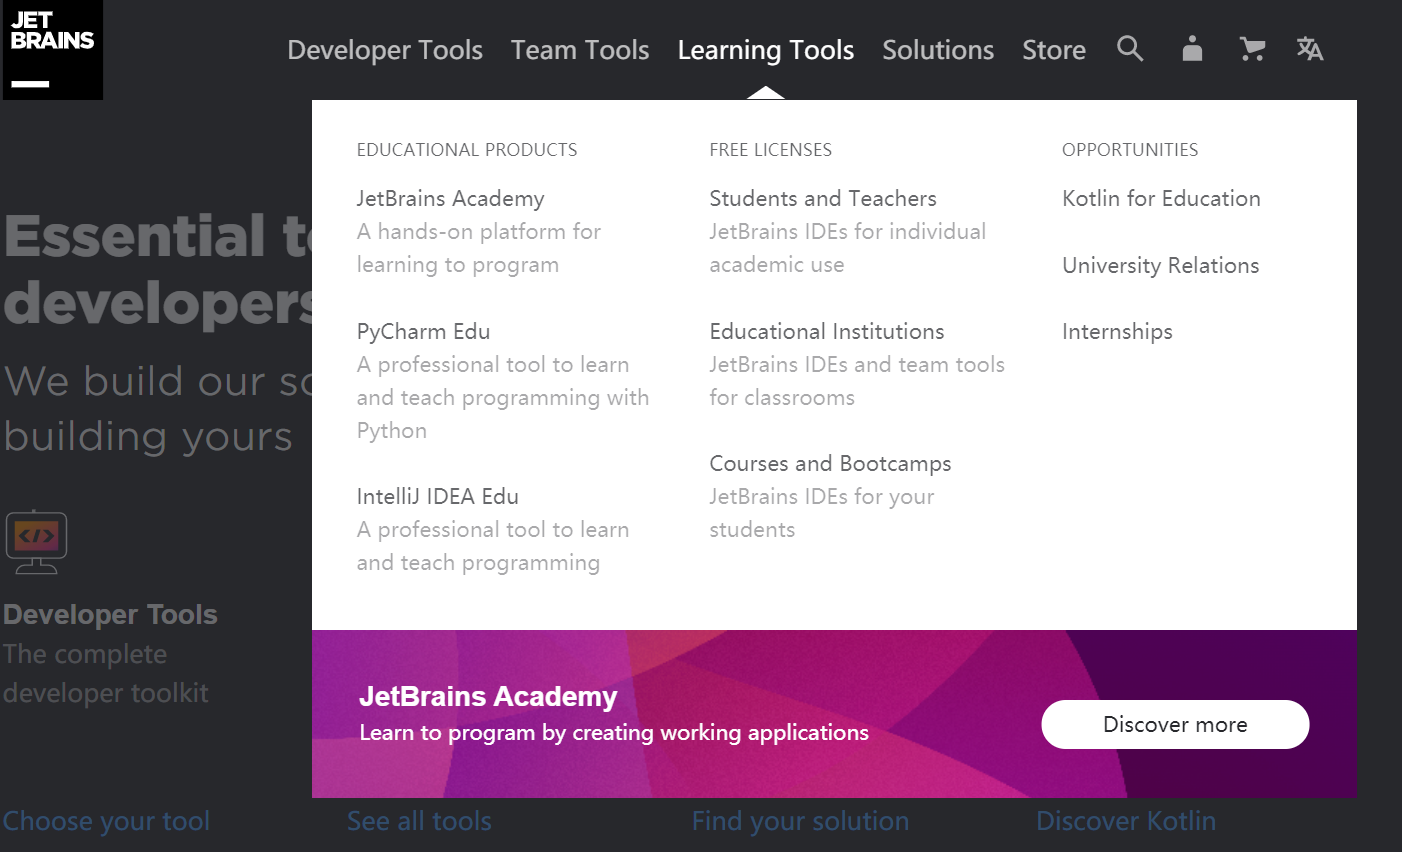Click the language selection icon
1402x852 pixels.
1310,49
